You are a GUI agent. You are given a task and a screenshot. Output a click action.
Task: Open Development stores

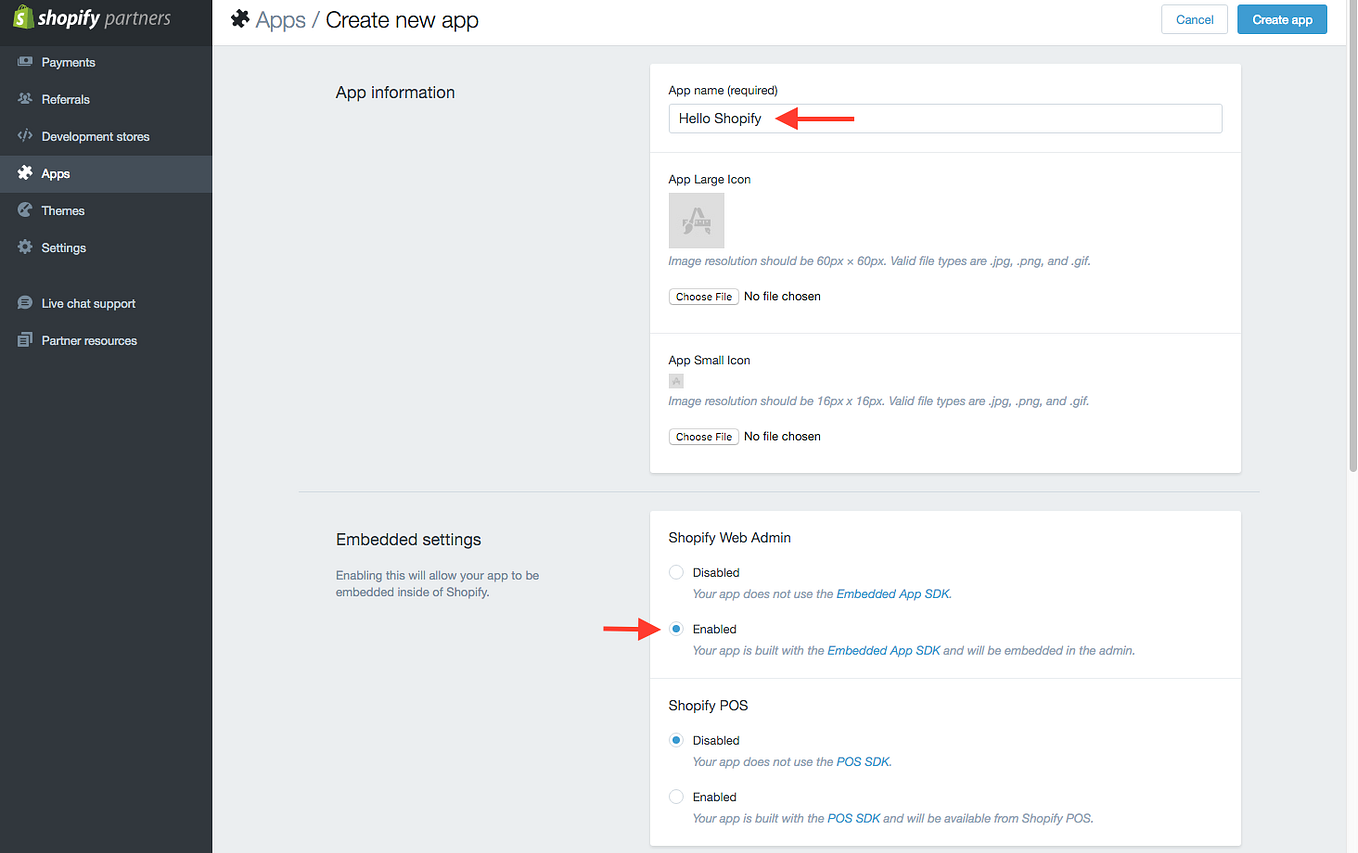click(x=95, y=136)
